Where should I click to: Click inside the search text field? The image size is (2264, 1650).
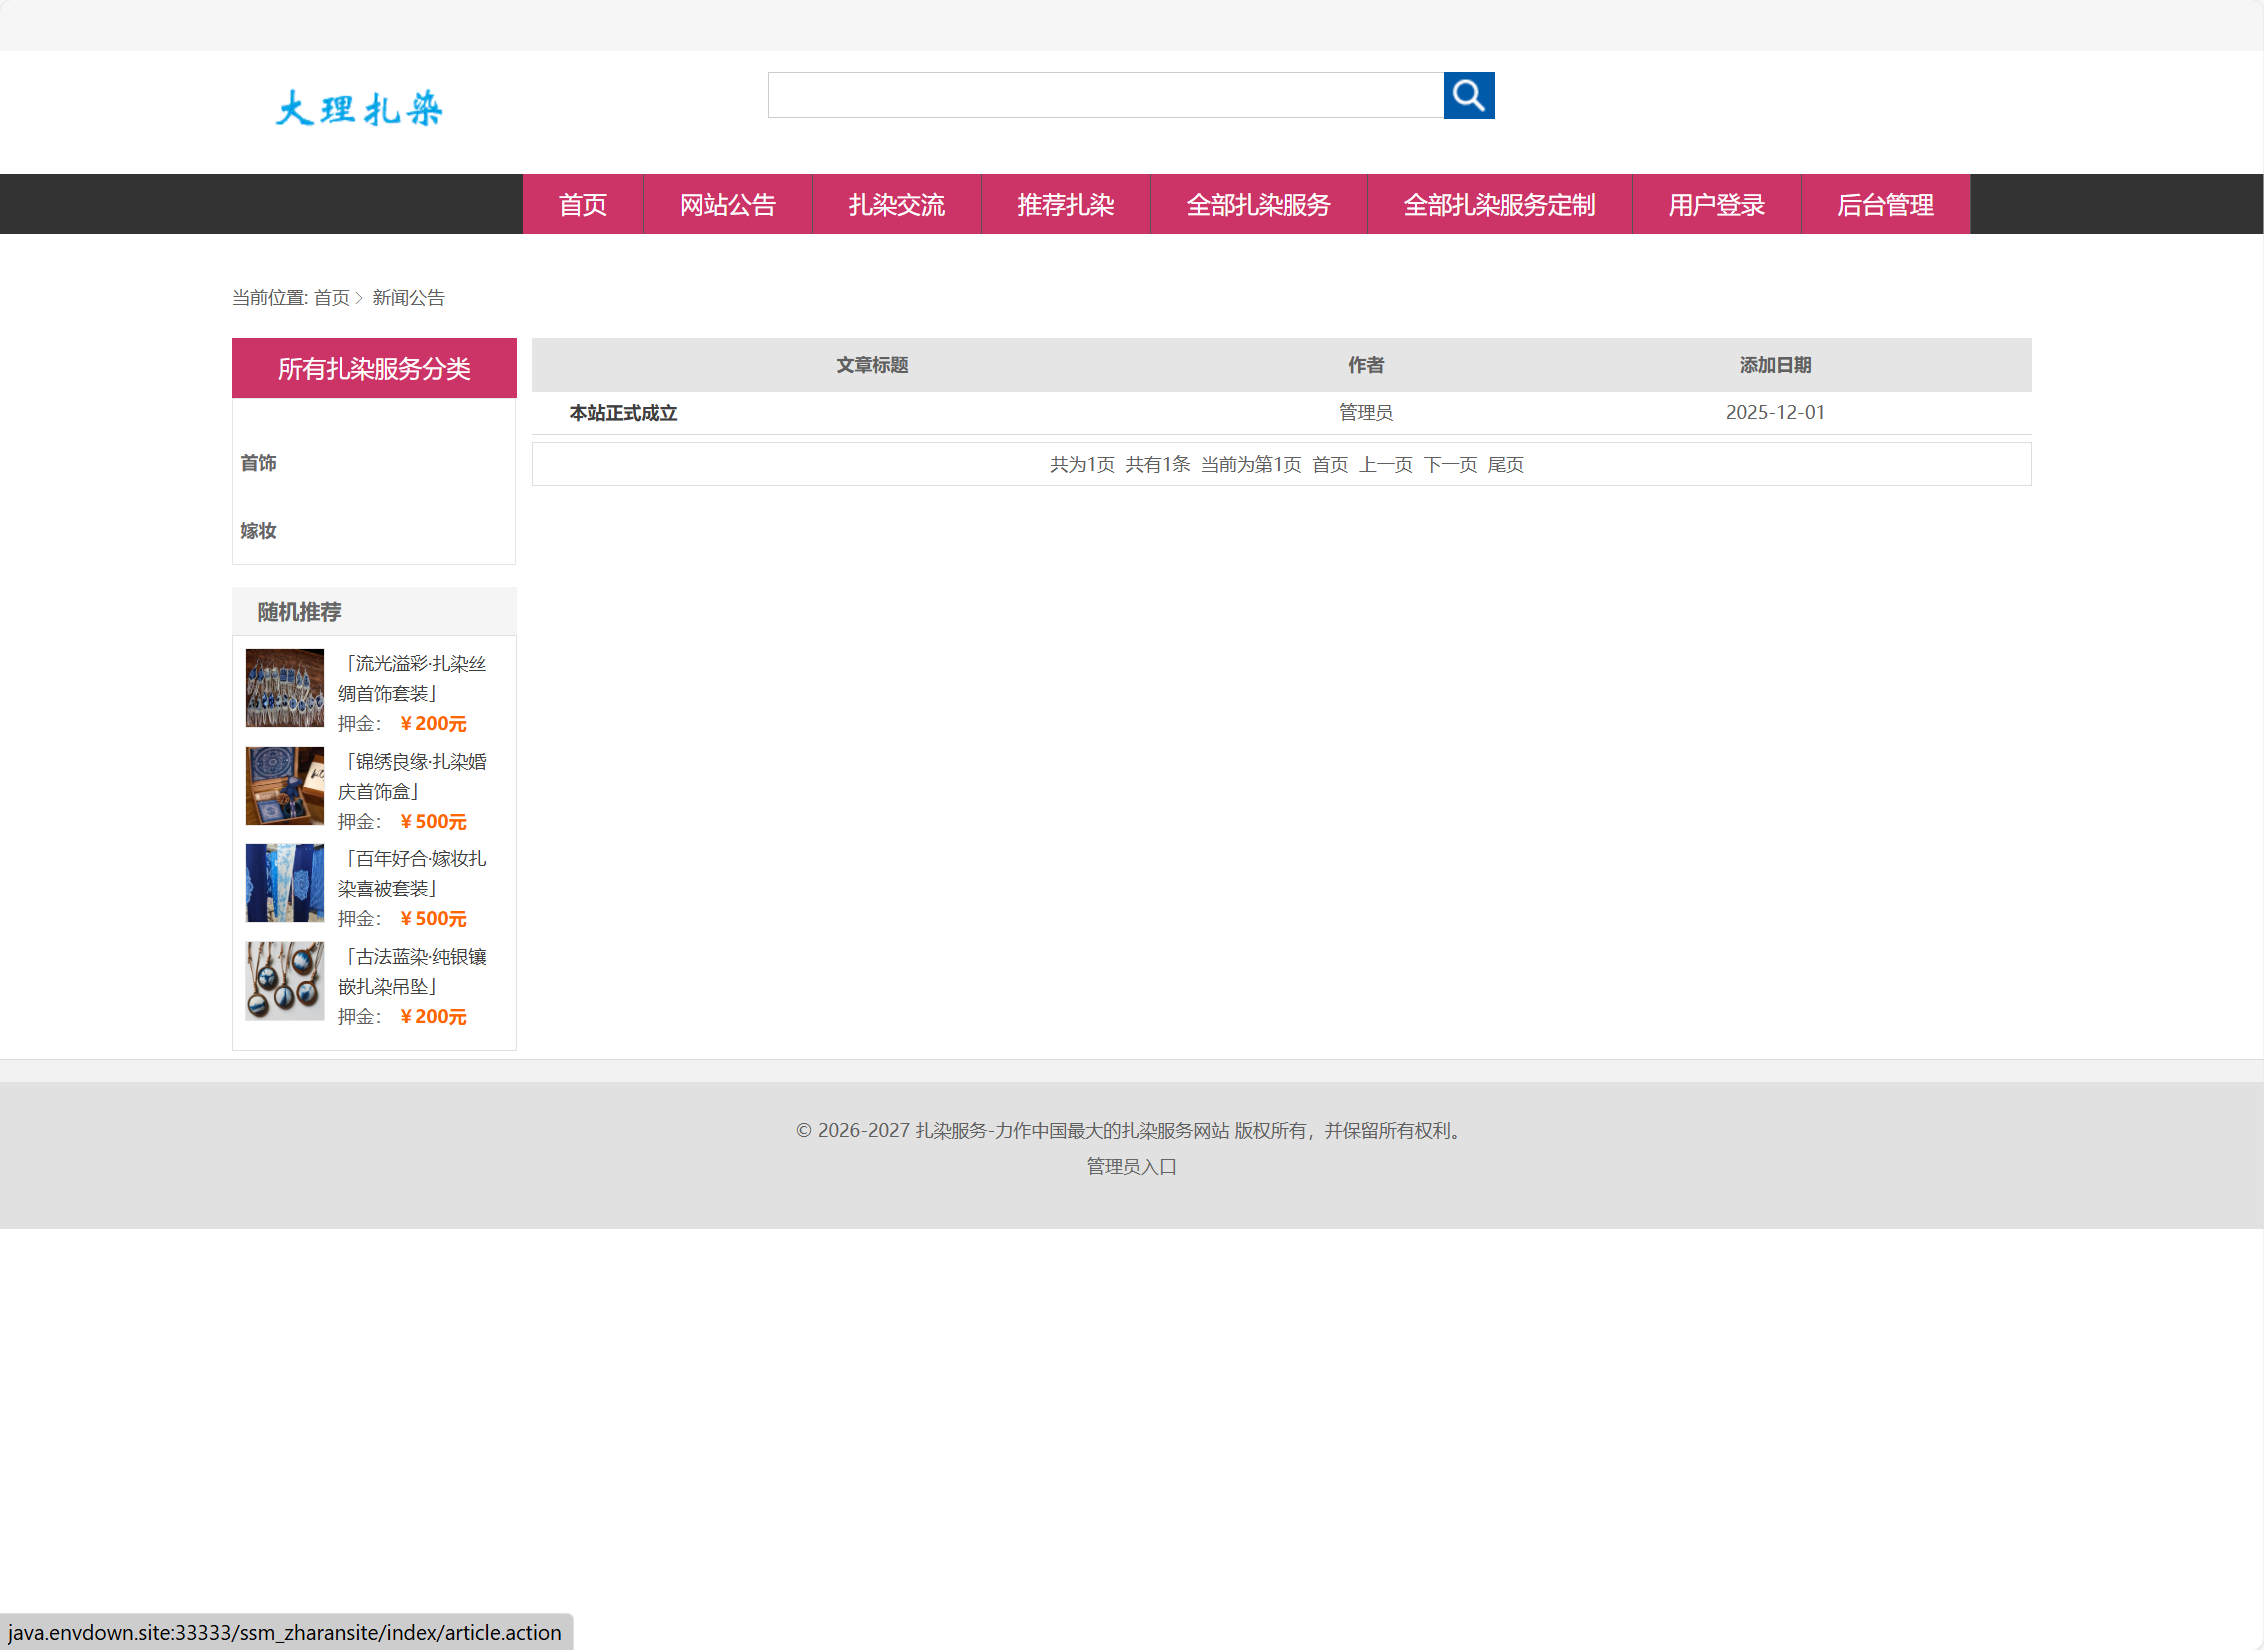point(1105,95)
